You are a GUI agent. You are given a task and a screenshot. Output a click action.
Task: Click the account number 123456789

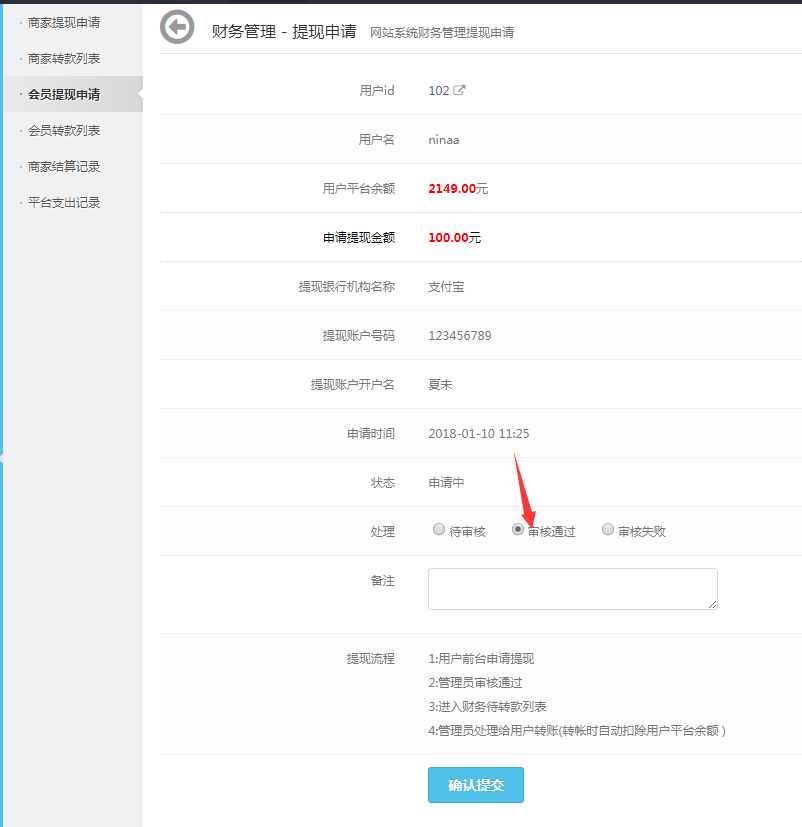click(x=459, y=336)
